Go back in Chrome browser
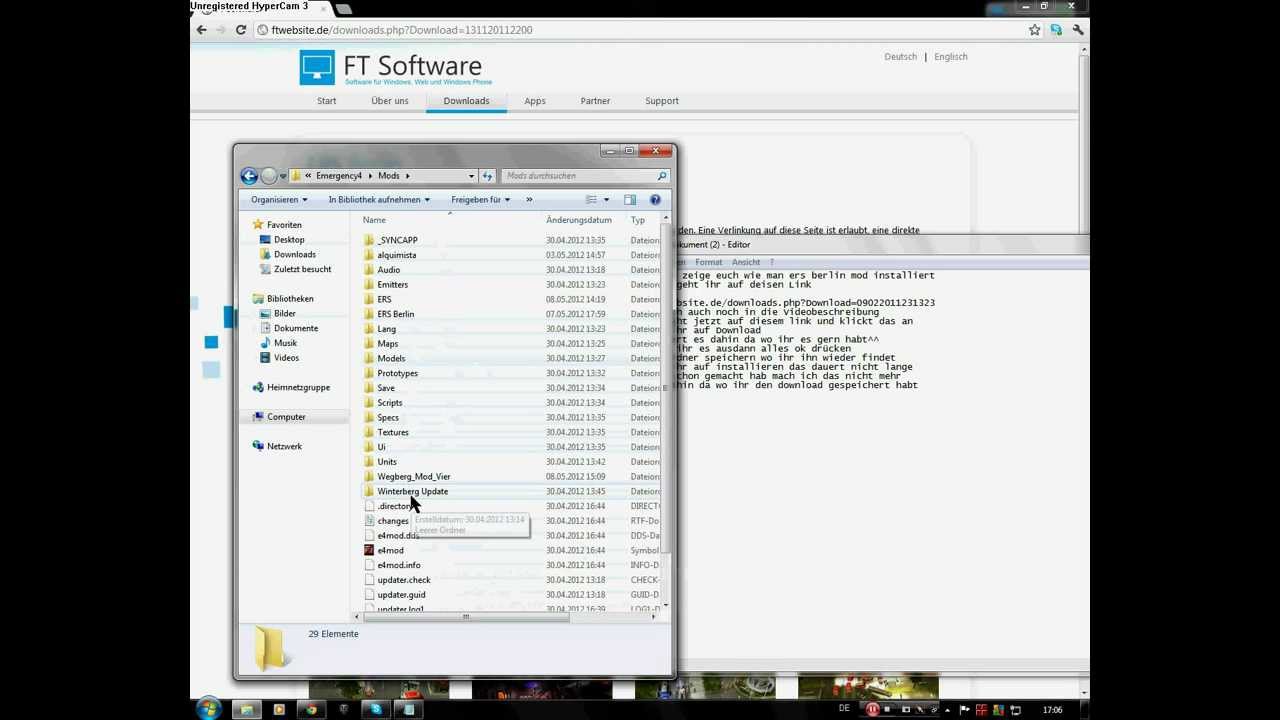 (x=201, y=30)
